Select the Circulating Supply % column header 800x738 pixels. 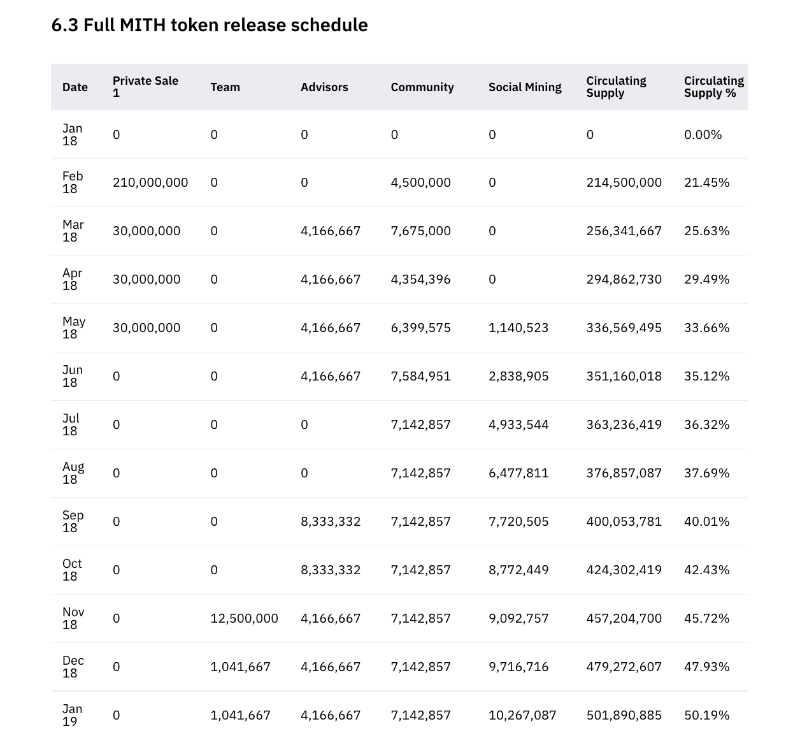pyautogui.click(x=714, y=87)
